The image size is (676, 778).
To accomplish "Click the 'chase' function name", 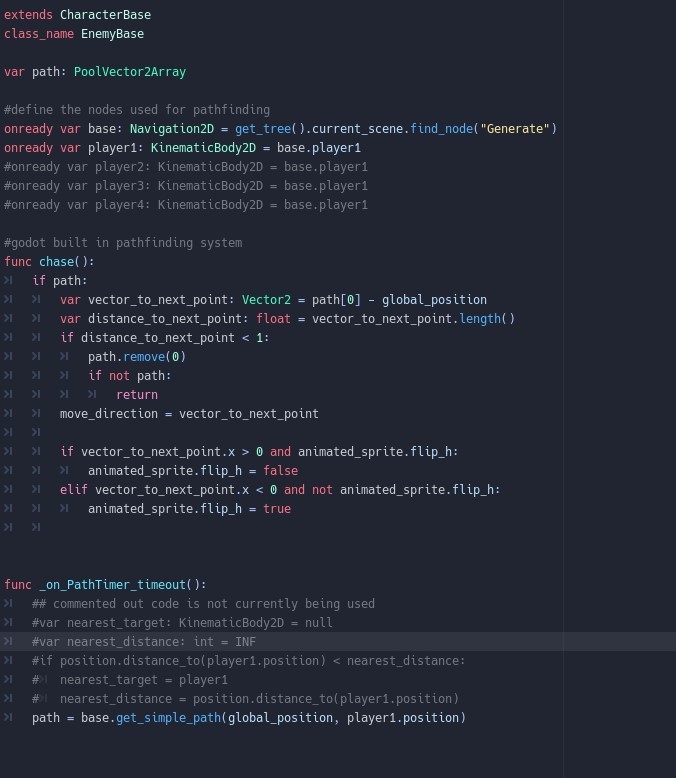I will [56, 261].
